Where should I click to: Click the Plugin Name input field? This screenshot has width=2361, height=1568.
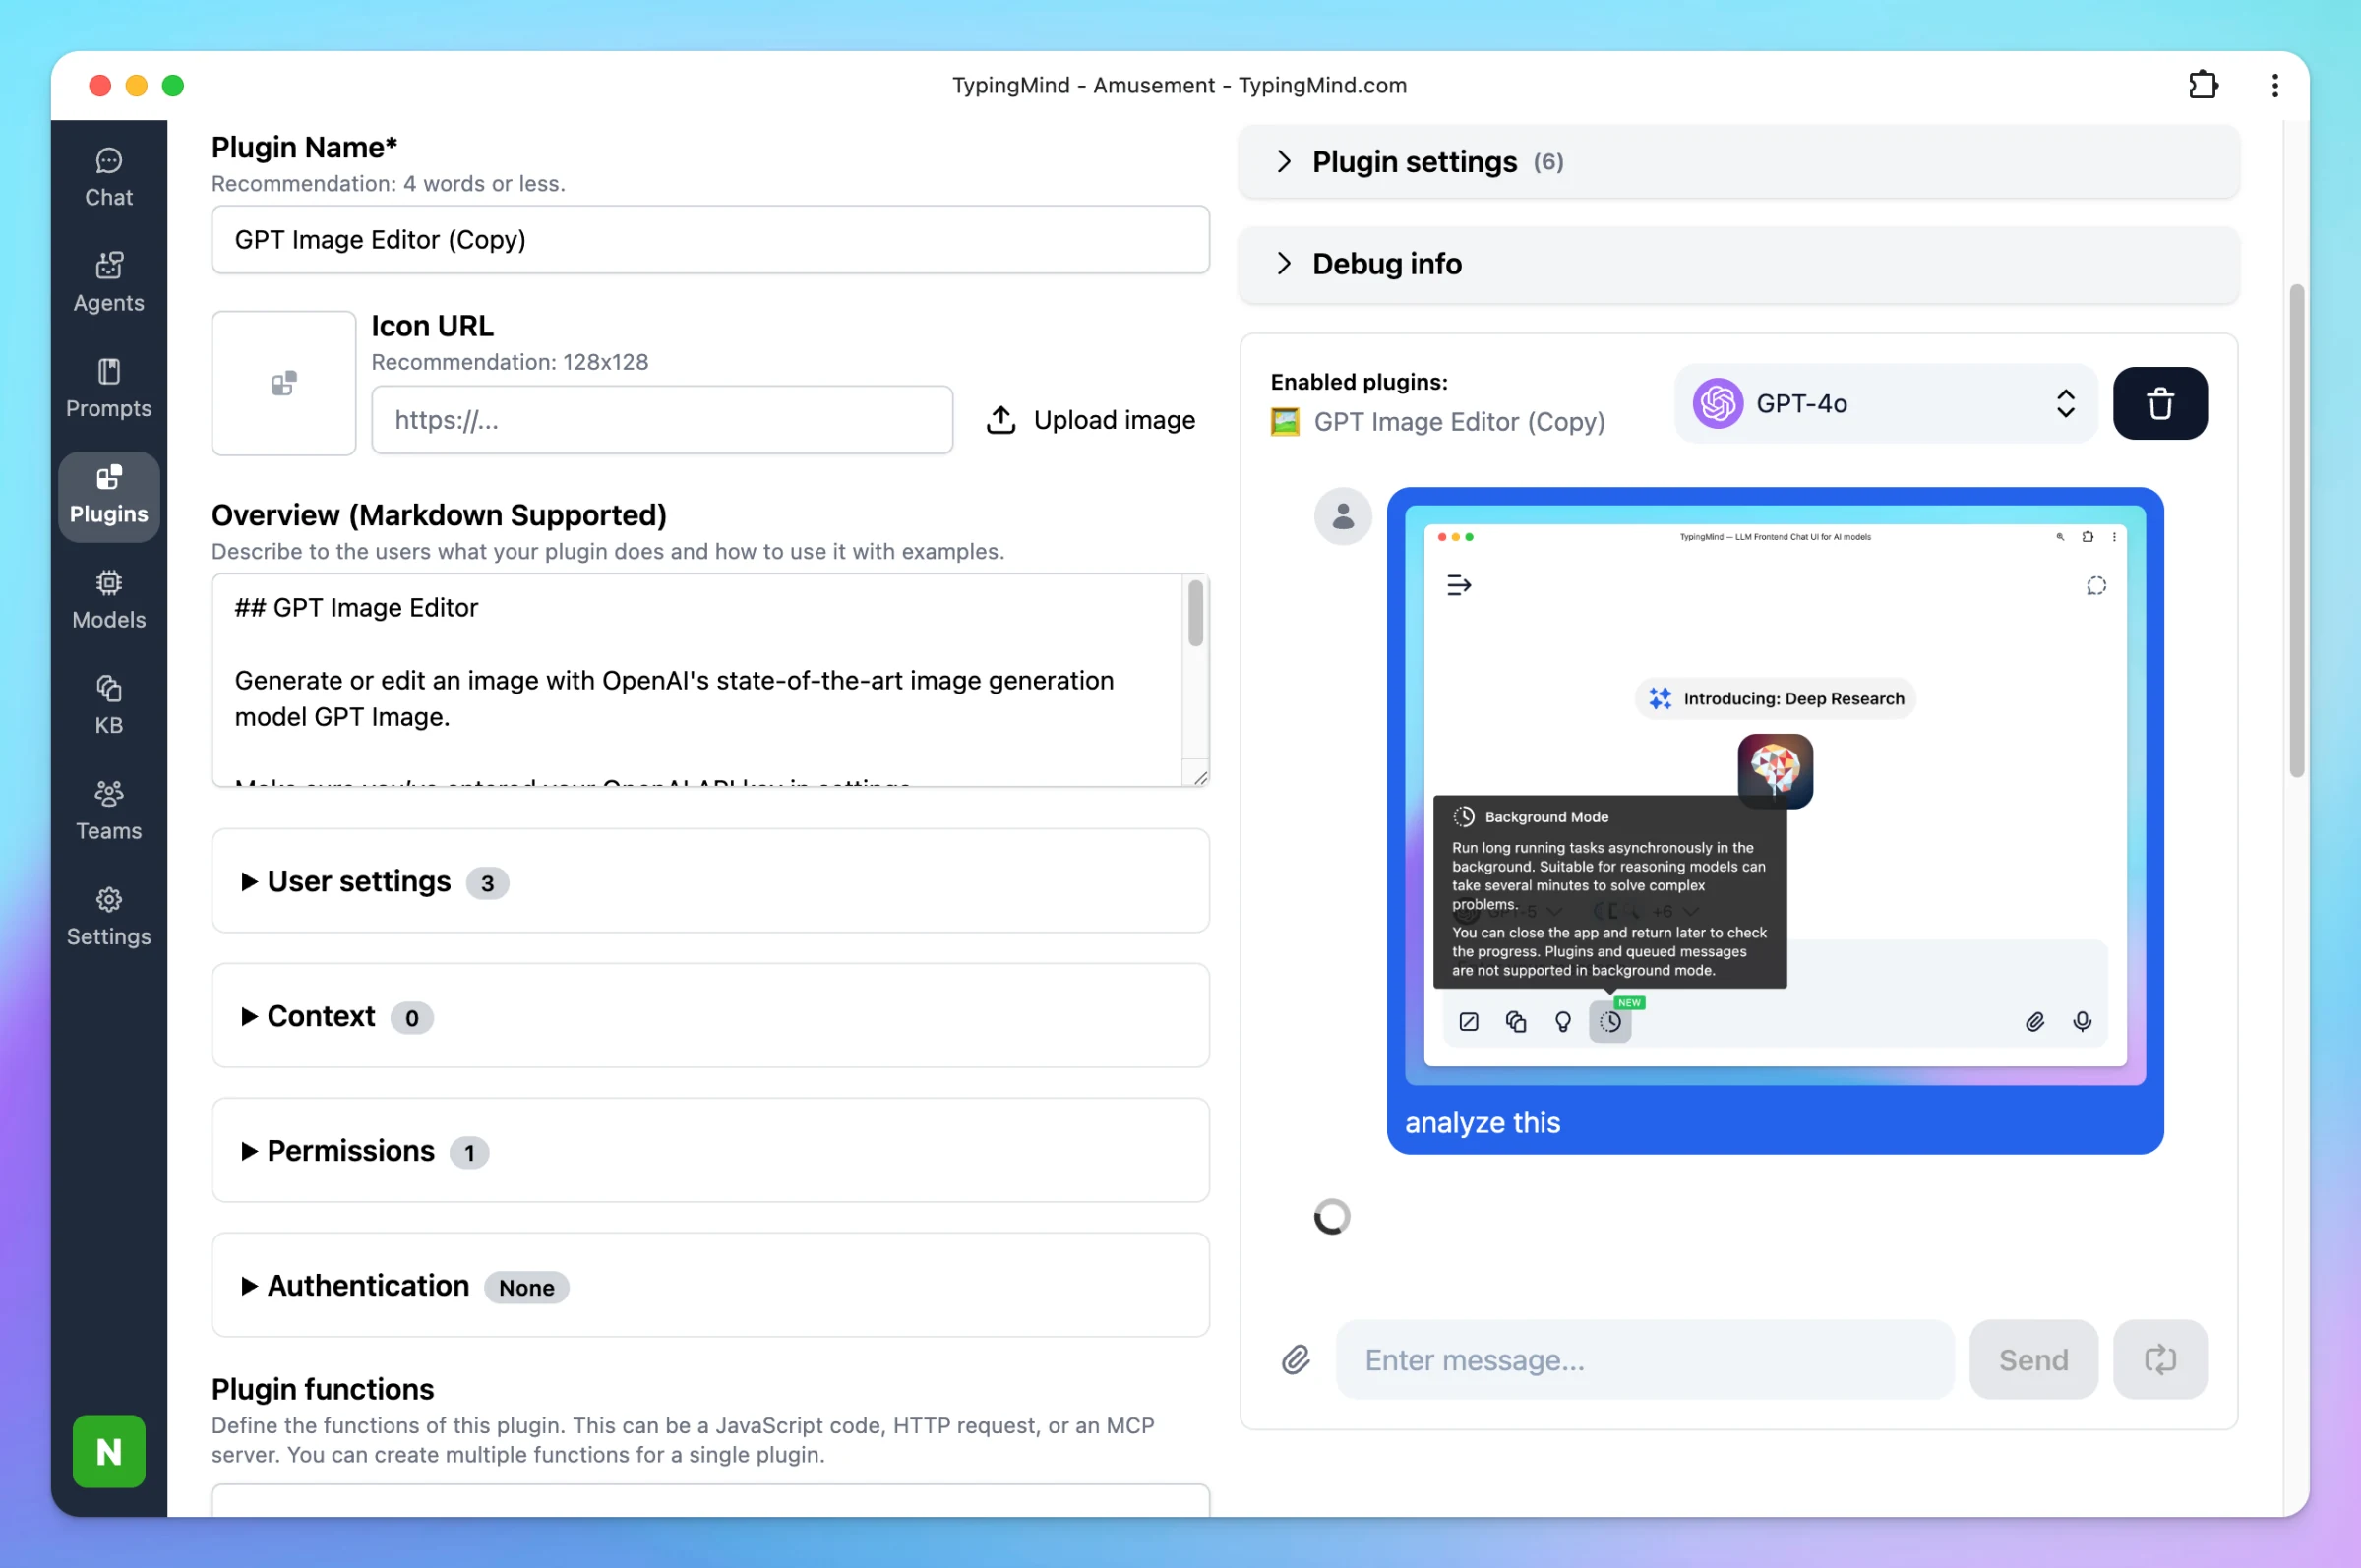click(710, 240)
